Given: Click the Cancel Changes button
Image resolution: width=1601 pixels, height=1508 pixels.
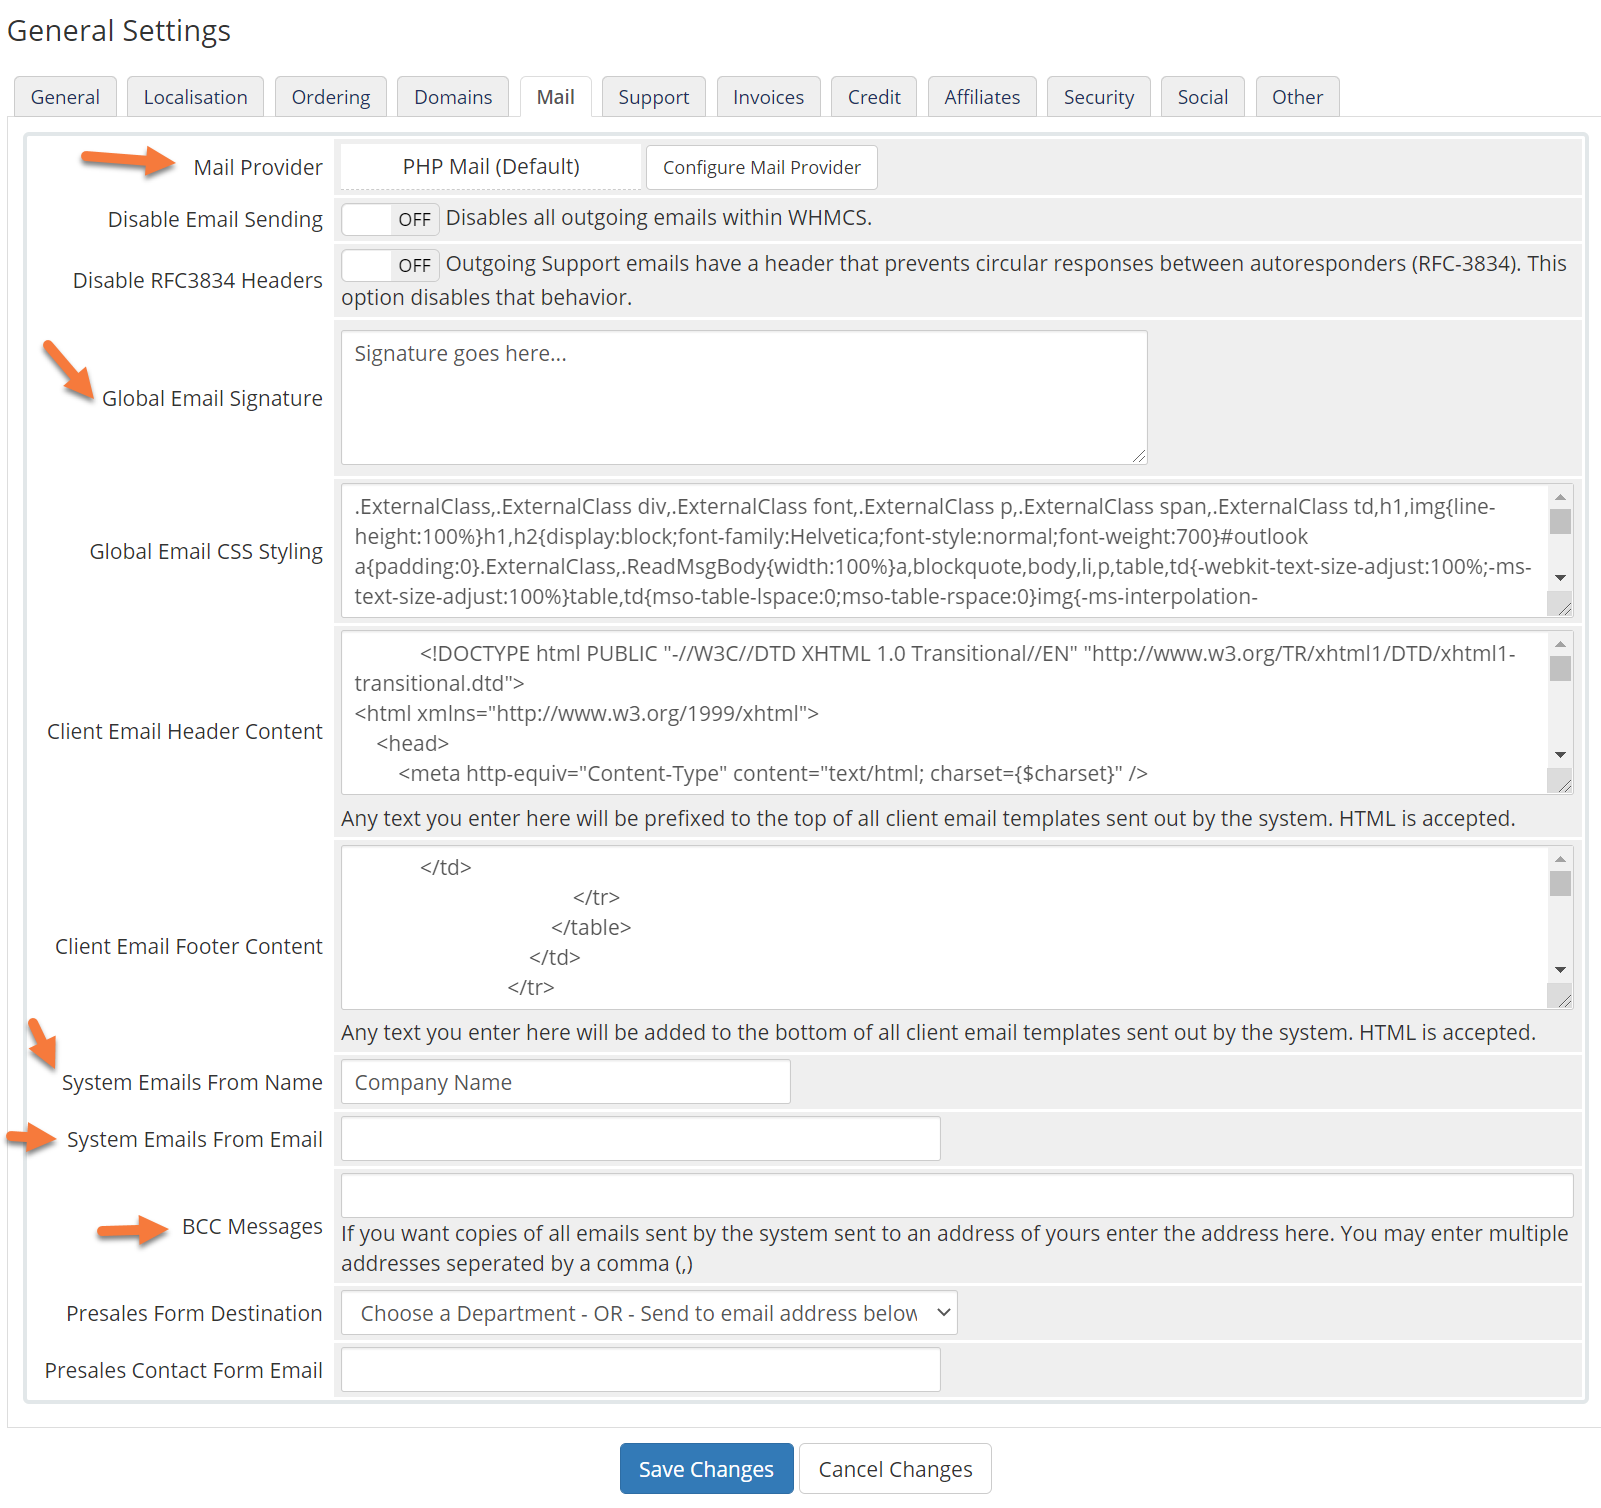Looking at the screenshot, I should 894,1469.
